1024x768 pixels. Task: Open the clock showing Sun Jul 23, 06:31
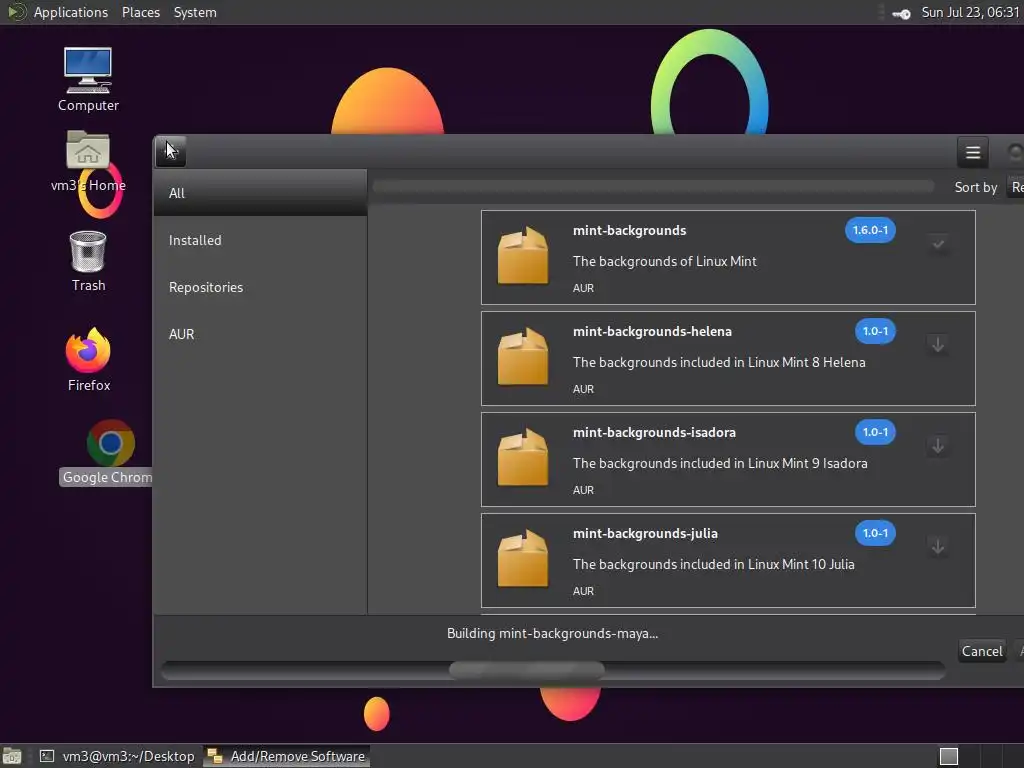(x=970, y=12)
